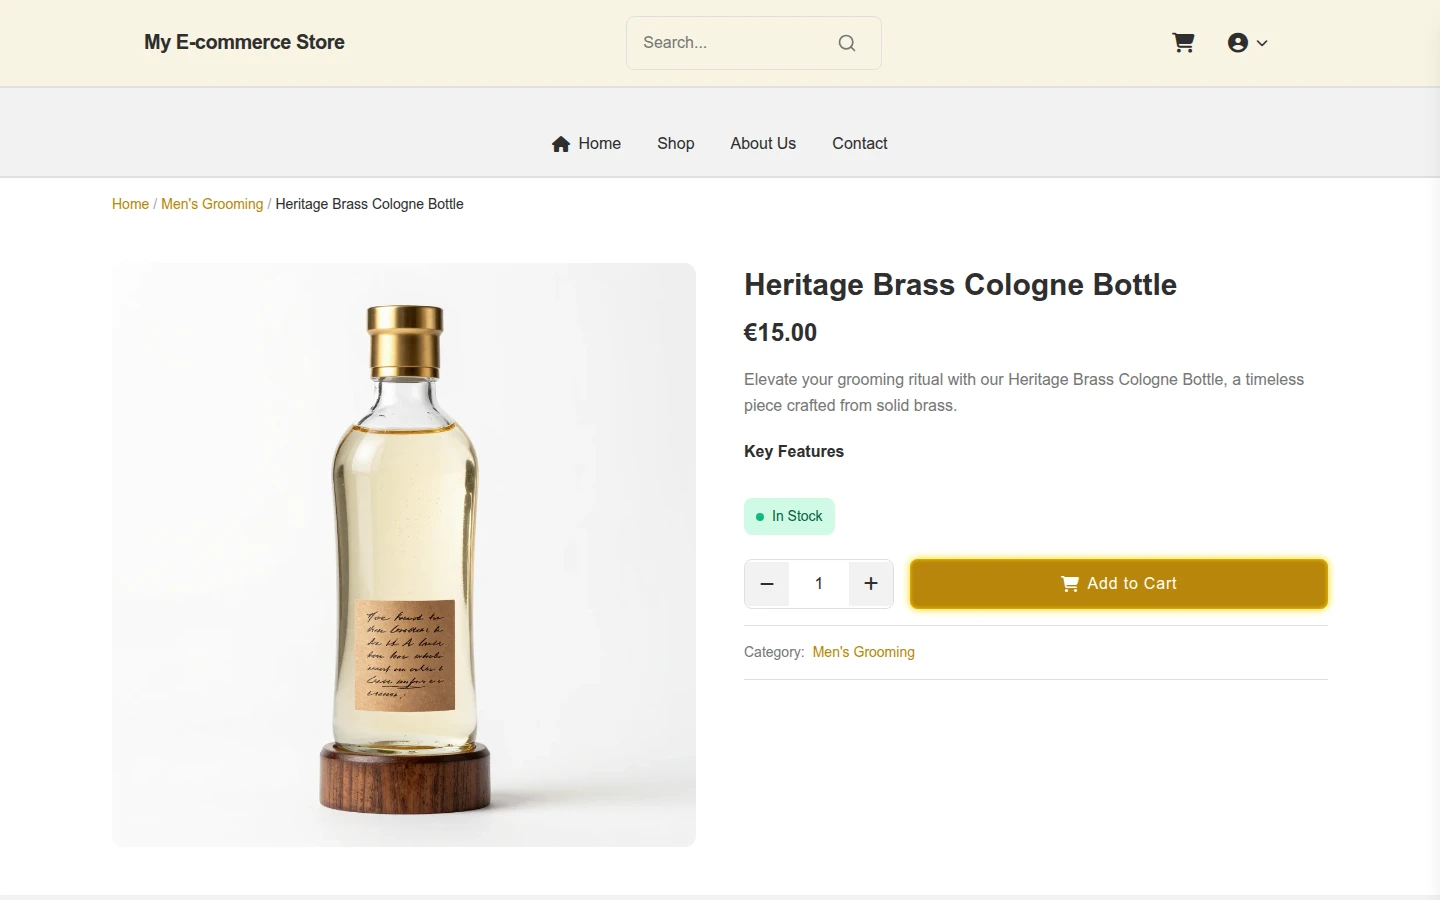Screen dimensions: 1440x900
Task: Click the house icon beside Home
Action: pyautogui.click(x=561, y=144)
